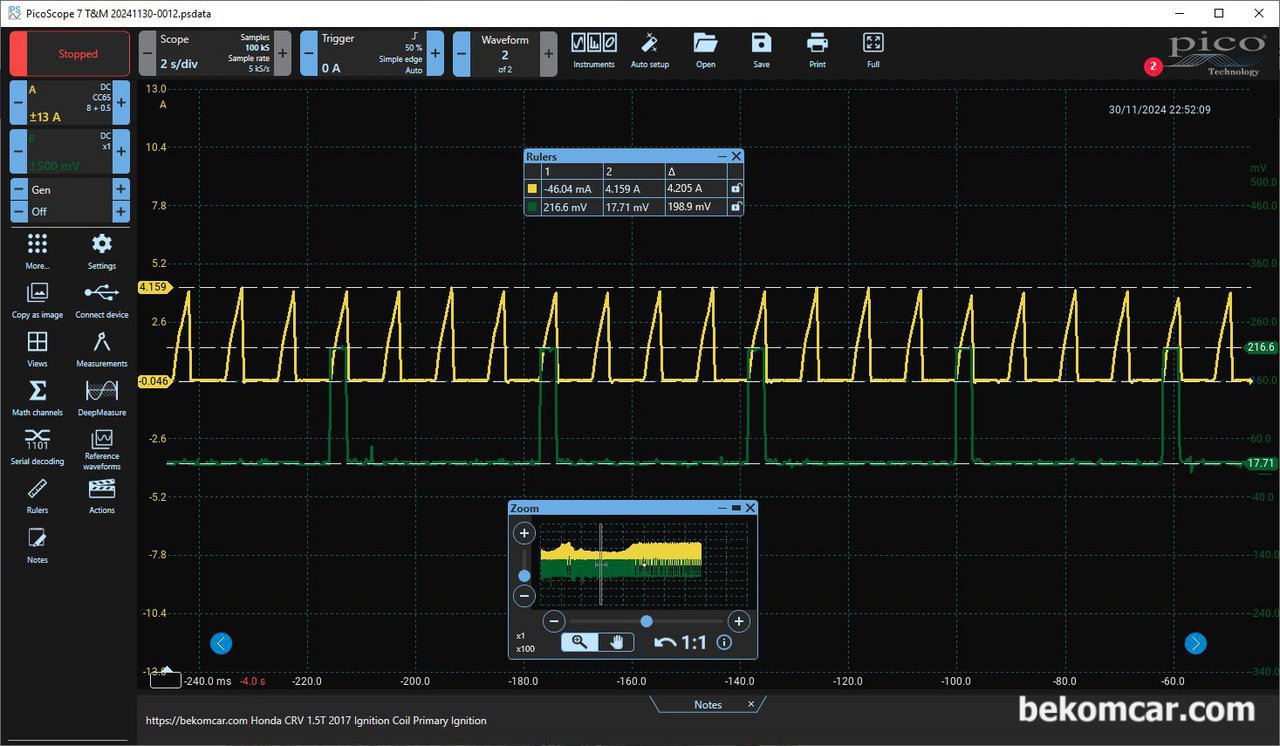Open Reference waveforms
This screenshot has width=1280, height=746.
102,449
